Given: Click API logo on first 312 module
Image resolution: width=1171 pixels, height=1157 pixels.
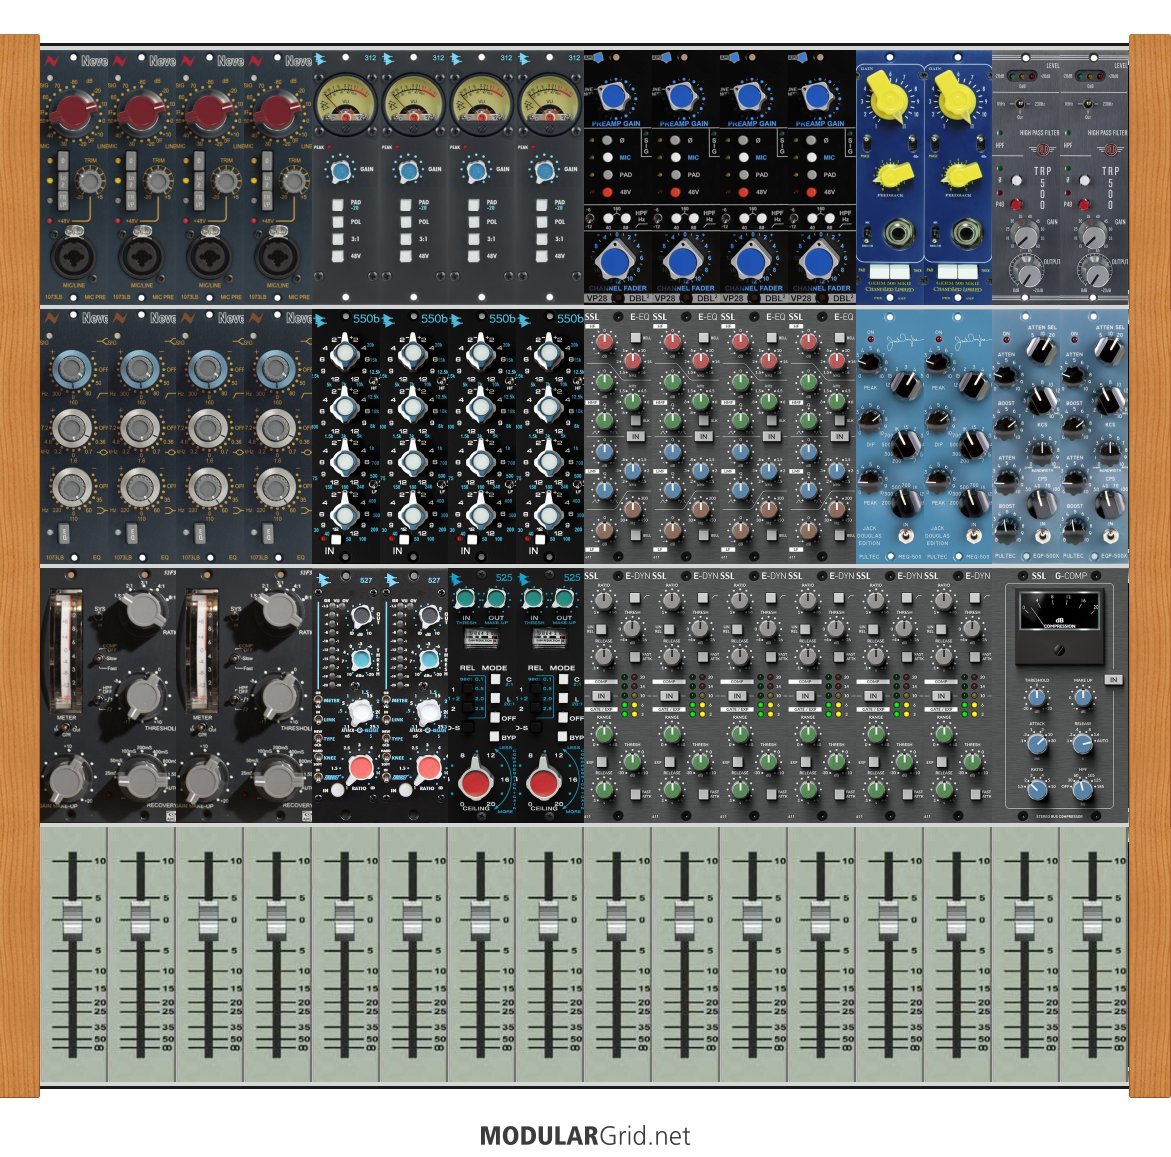Looking at the screenshot, I should tap(320, 59).
